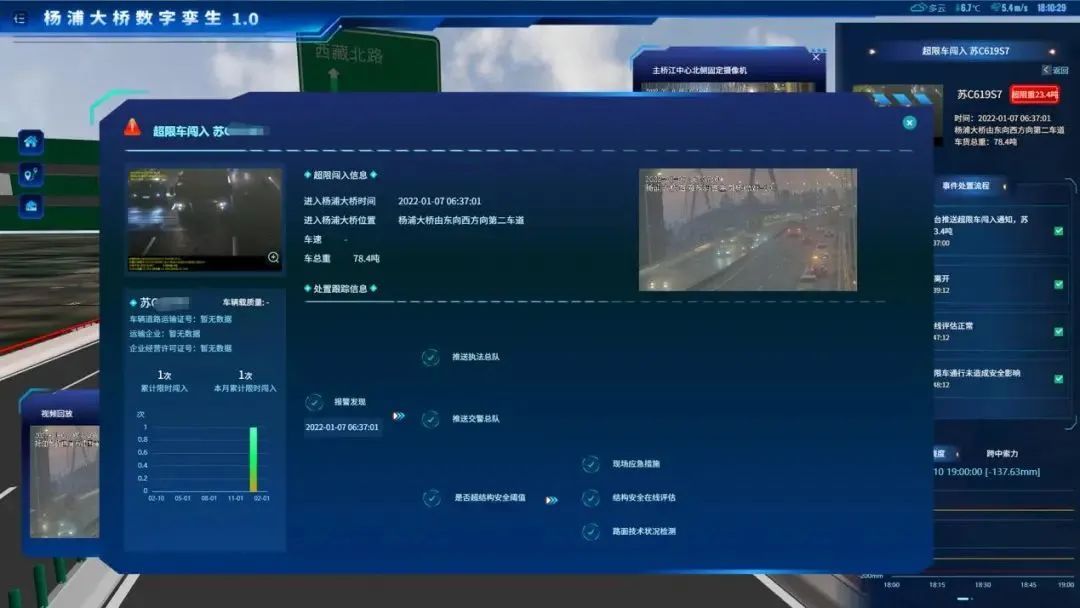Expand the arrow after 是否超结构安全阈值
The width and height of the screenshot is (1080, 608).
click(x=552, y=500)
